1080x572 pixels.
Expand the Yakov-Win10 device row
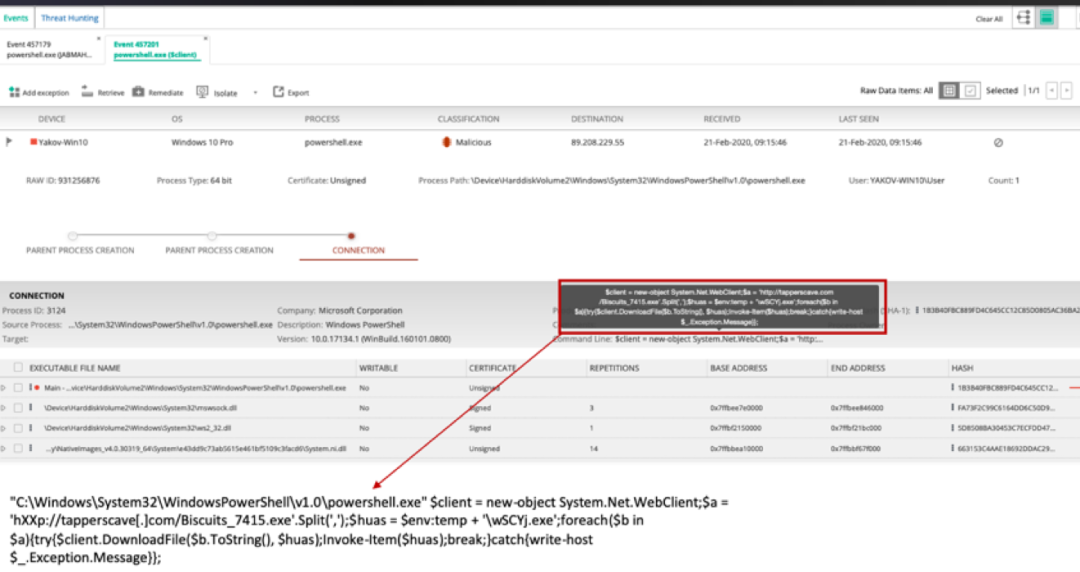coord(9,142)
